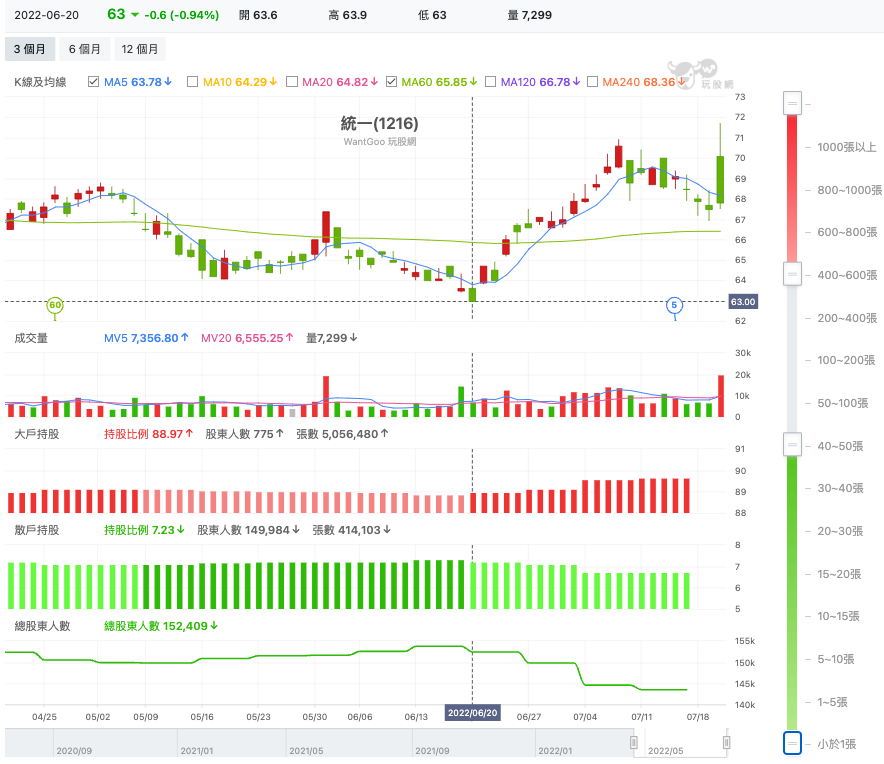Disable the MA5 moving average checkbox
884x764 pixels.
click(x=94, y=82)
